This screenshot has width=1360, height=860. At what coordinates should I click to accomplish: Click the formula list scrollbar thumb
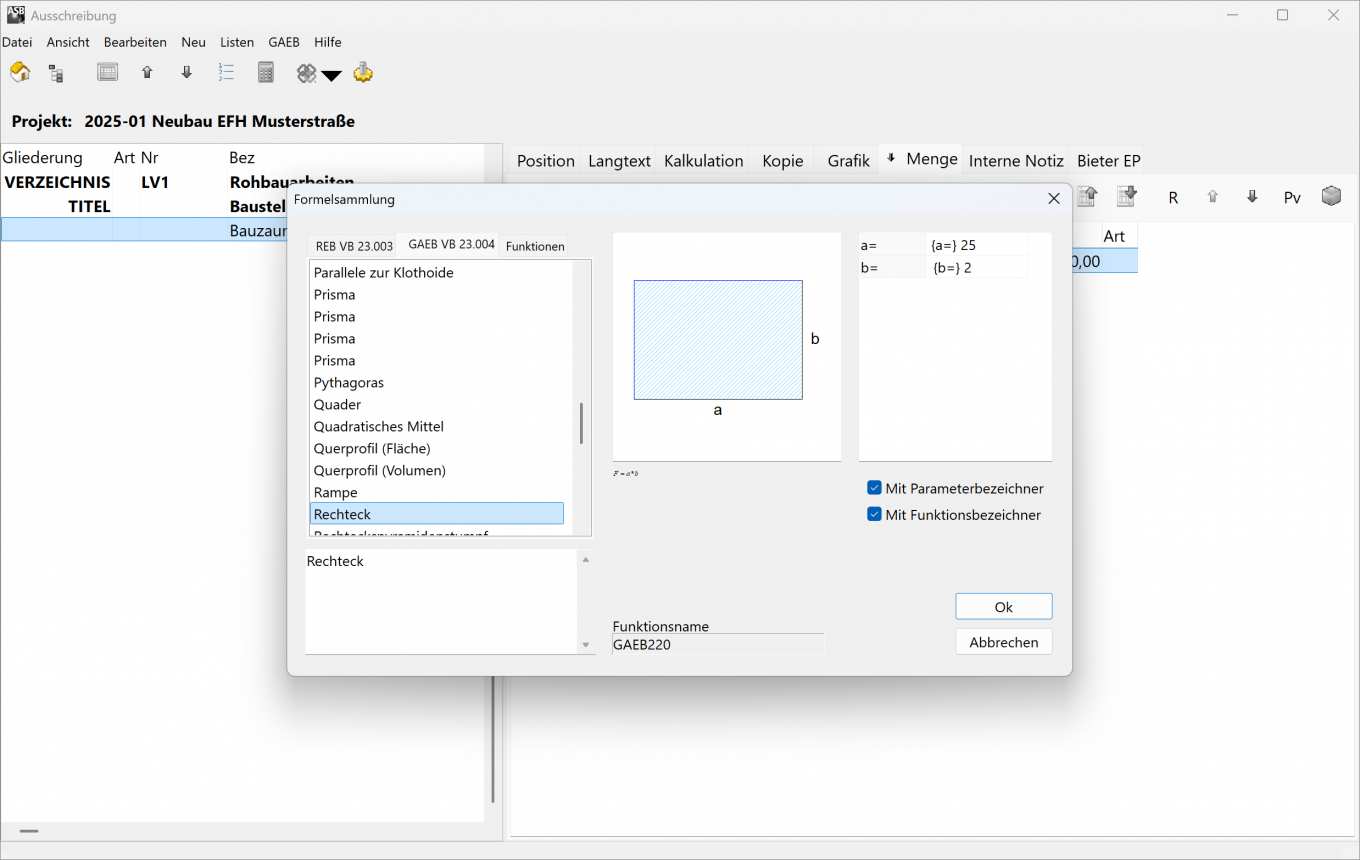coord(581,423)
